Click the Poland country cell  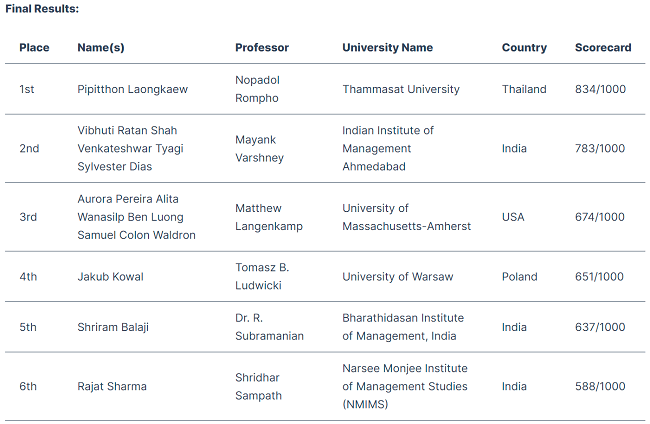pos(519,277)
